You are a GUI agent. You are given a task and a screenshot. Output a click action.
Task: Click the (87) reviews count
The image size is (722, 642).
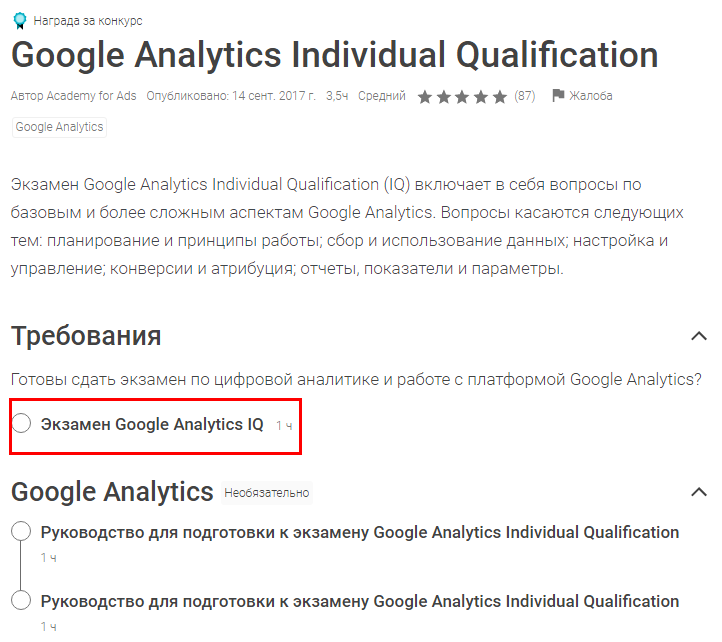[525, 97]
